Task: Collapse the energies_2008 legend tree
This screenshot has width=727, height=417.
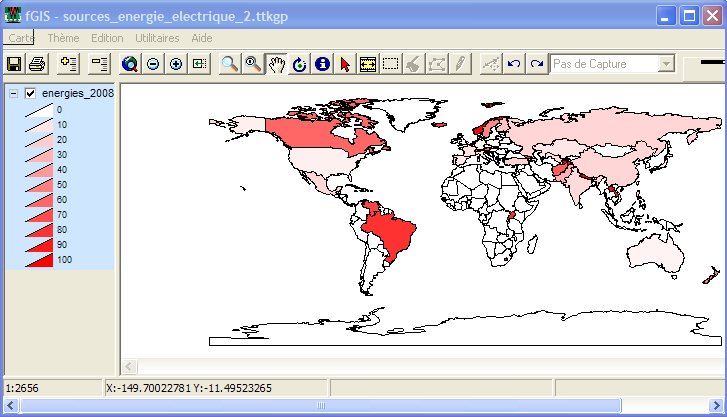Action: (x=12, y=94)
